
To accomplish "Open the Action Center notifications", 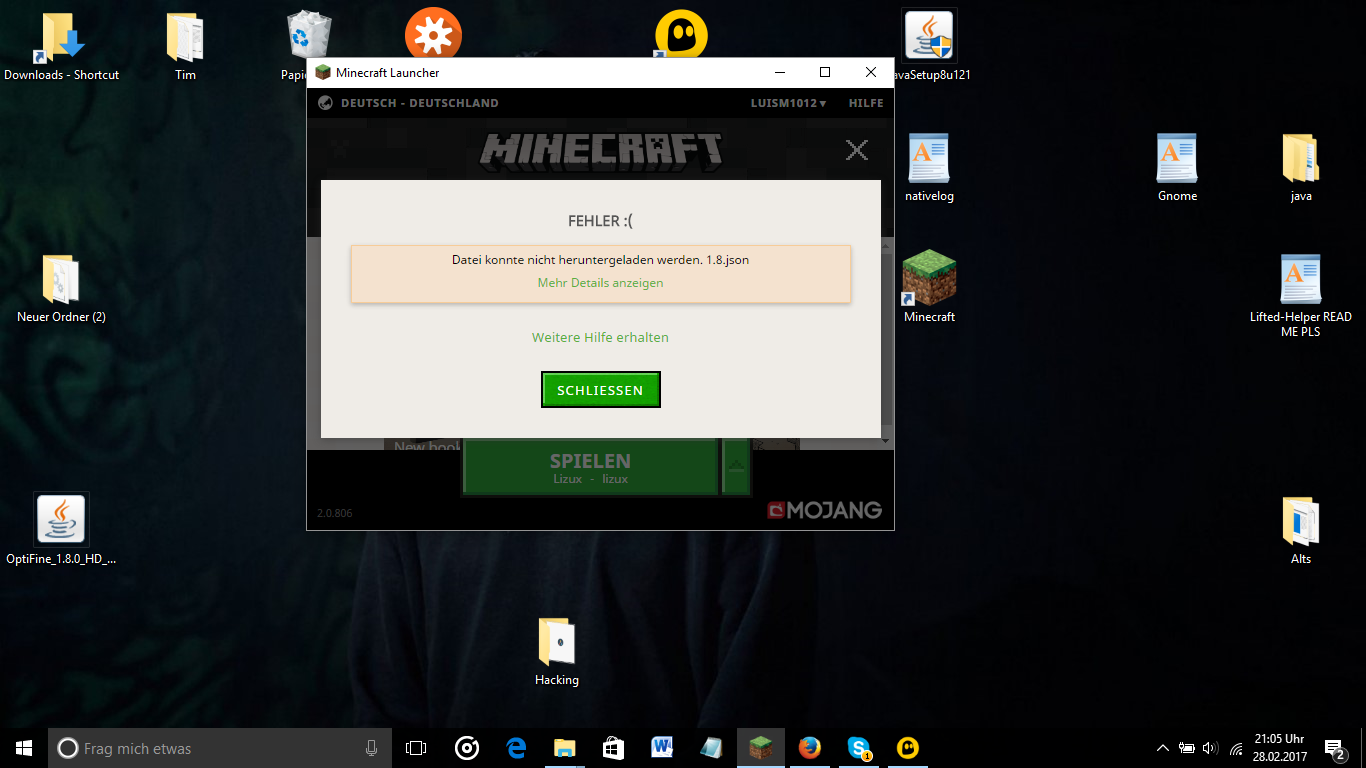I will tap(1334, 748).
